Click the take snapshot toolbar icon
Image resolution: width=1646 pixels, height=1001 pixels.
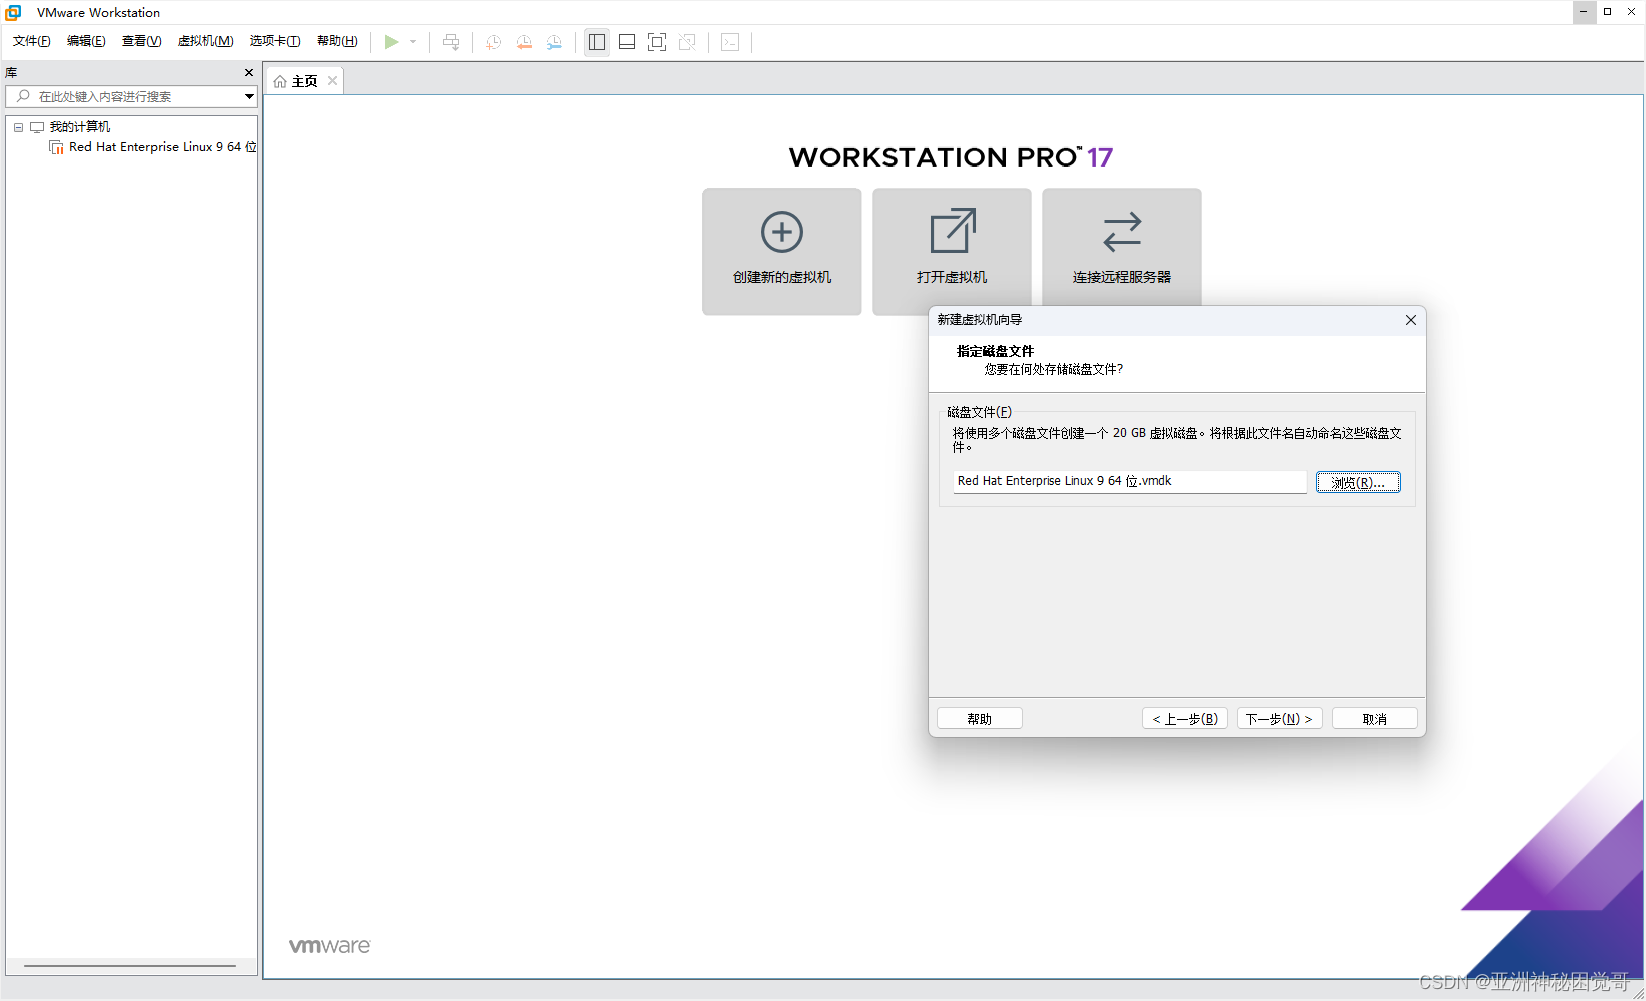click(493, 42)
